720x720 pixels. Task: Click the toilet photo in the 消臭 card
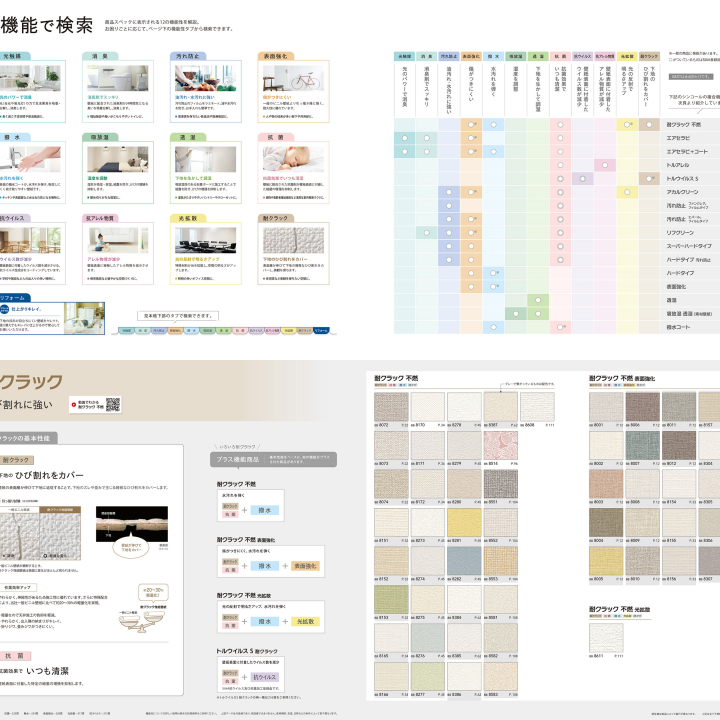116,78
